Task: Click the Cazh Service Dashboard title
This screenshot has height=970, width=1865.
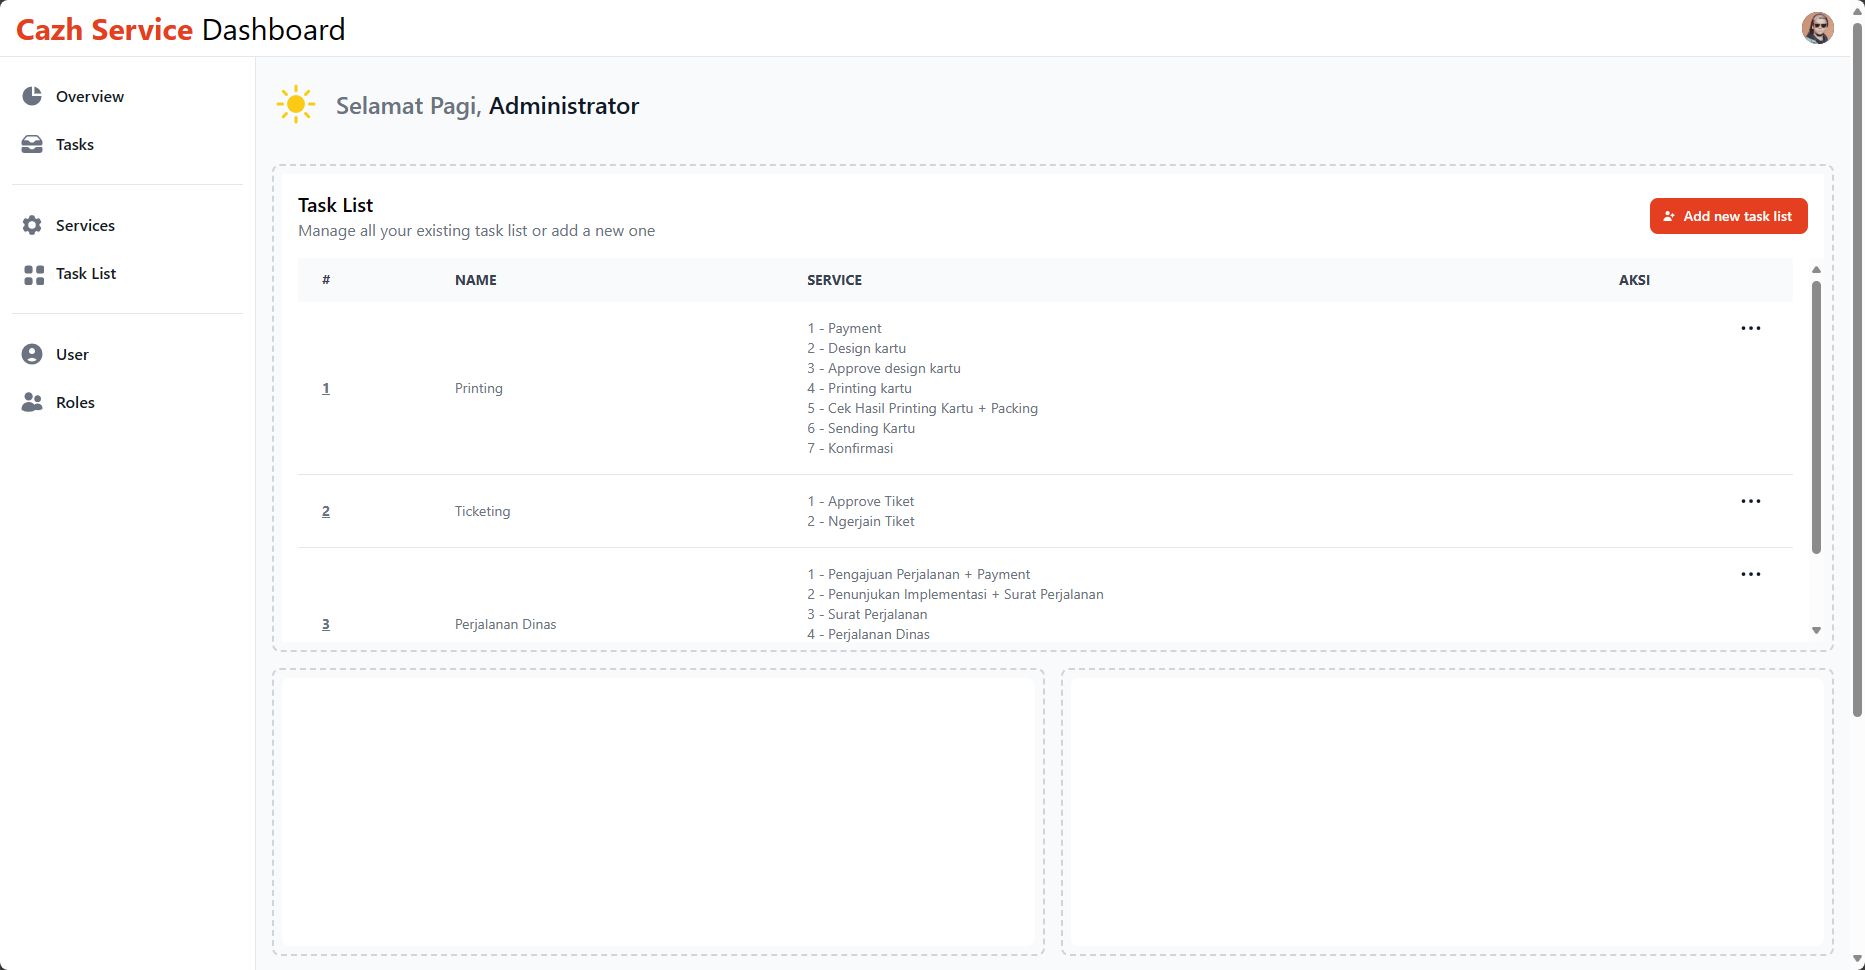Action: 181,29
